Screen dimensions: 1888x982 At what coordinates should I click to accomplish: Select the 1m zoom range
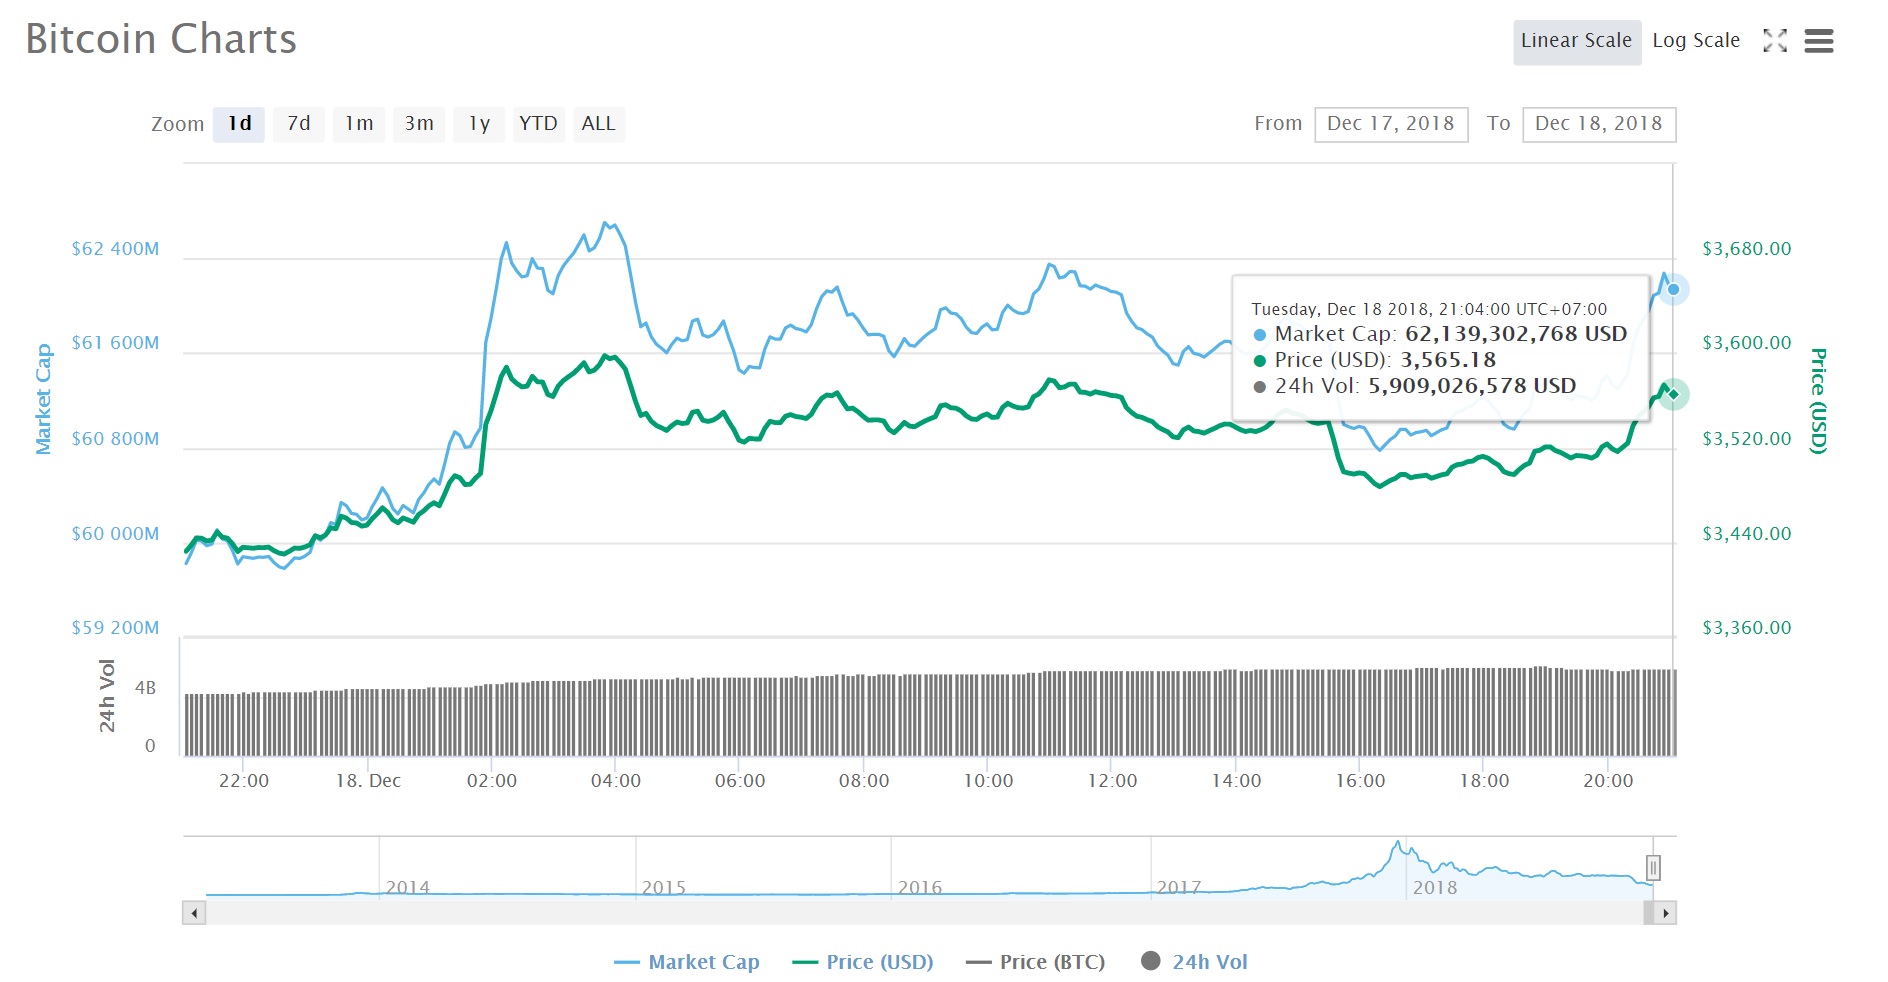359,124
